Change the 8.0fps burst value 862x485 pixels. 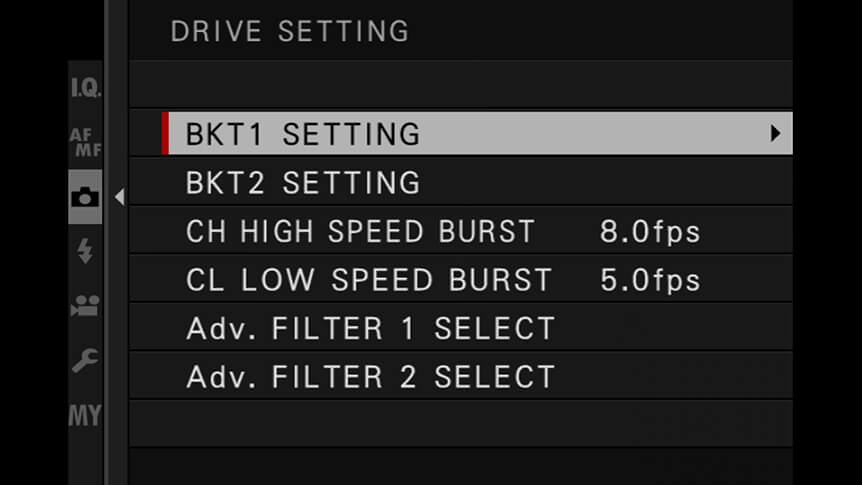[x=650, y=232]
